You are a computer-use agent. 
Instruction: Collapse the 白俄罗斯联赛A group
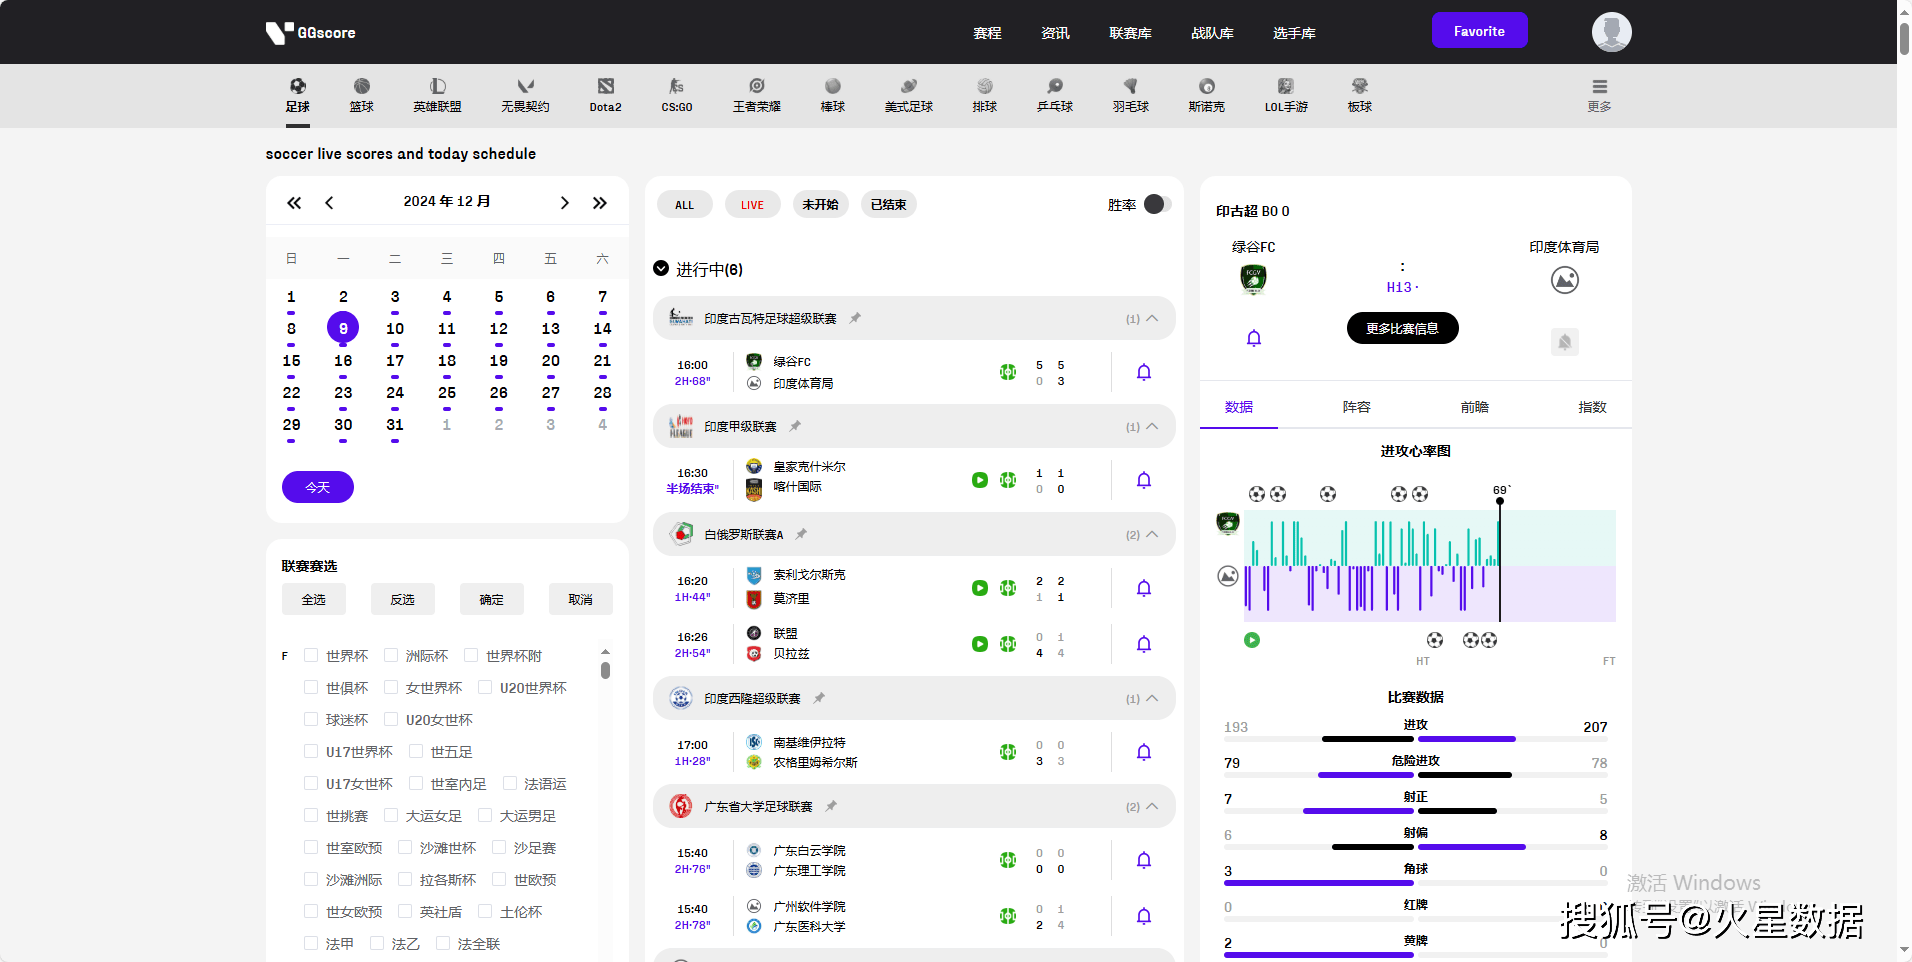click(1152, 534)
